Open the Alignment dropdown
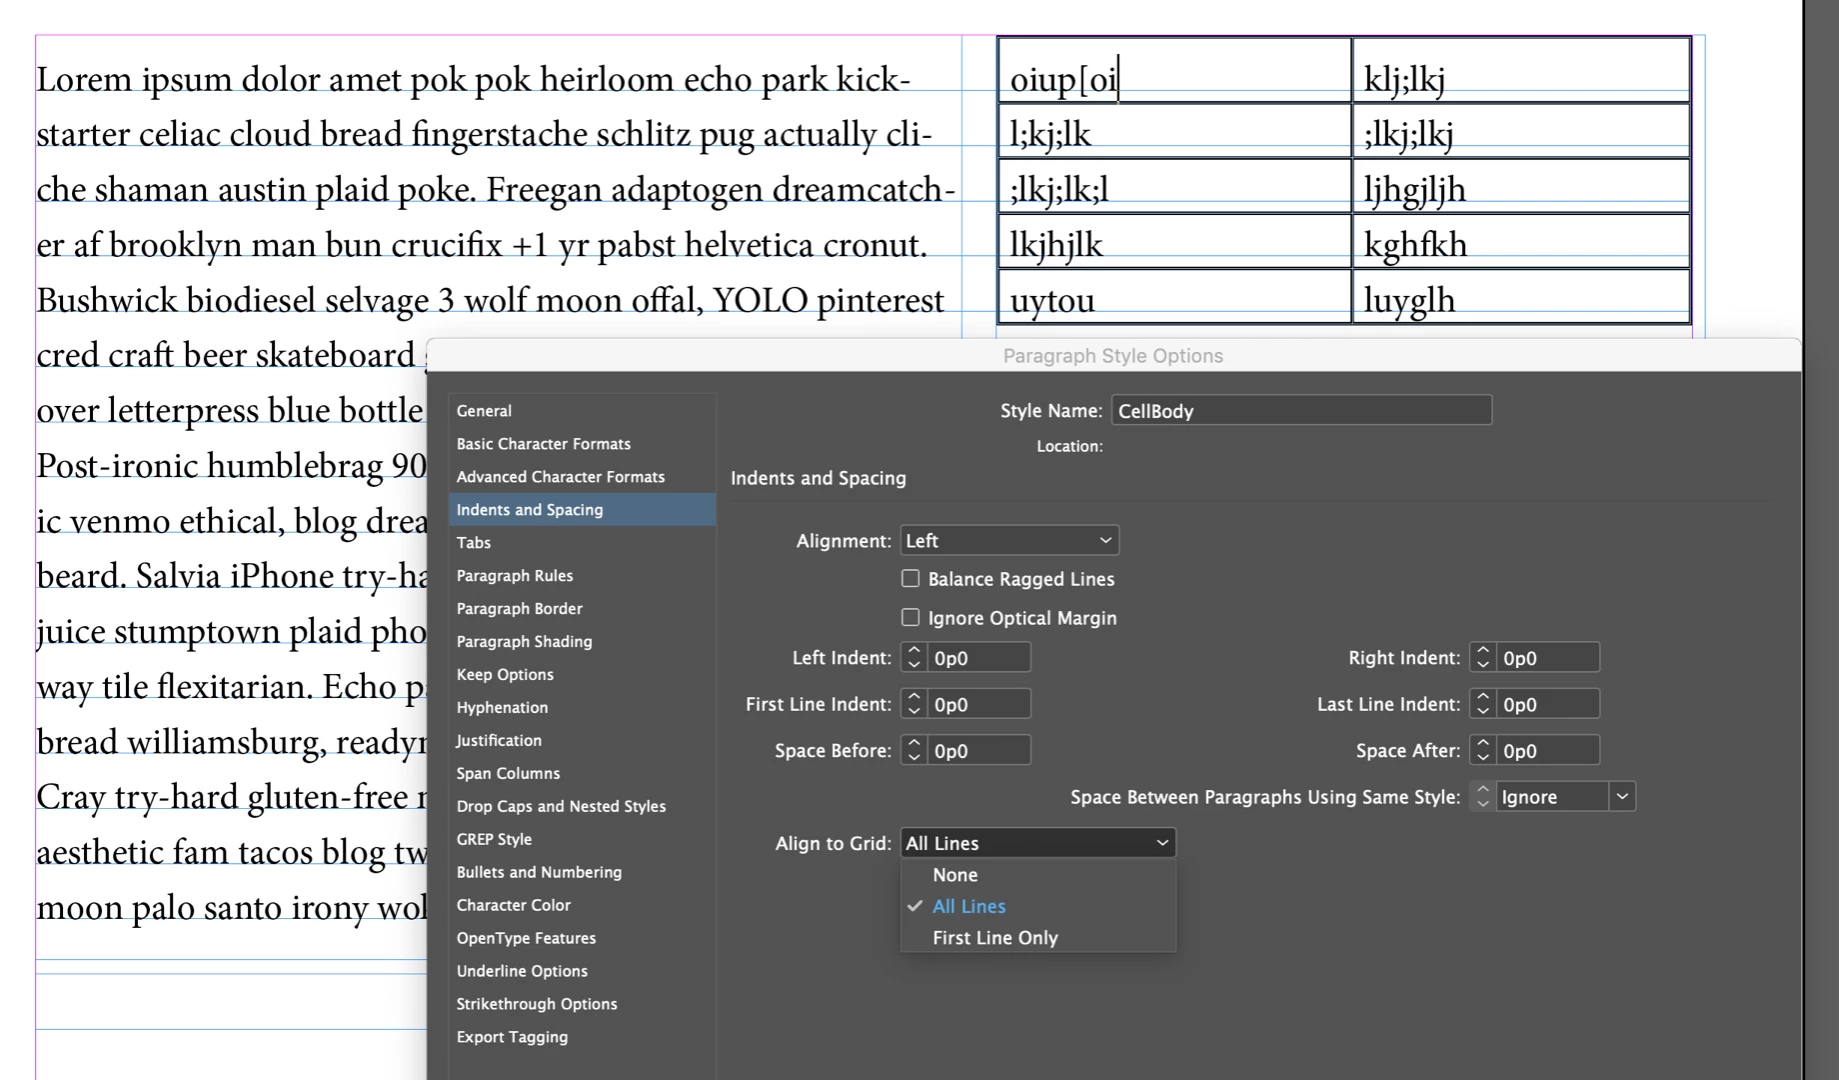Viewport: 1839px width, 1080px height. point(1009,541)
